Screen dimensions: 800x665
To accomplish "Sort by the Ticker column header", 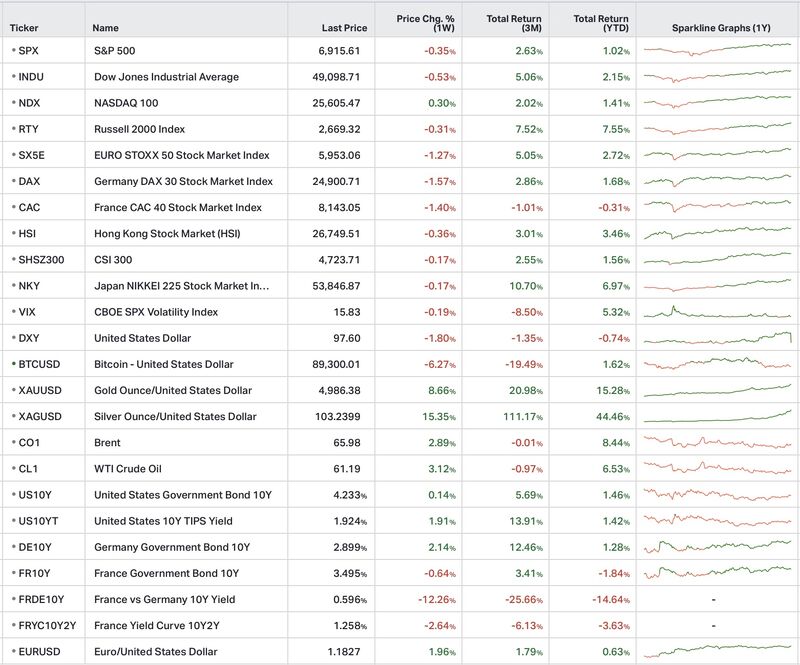I will point(24,28).
